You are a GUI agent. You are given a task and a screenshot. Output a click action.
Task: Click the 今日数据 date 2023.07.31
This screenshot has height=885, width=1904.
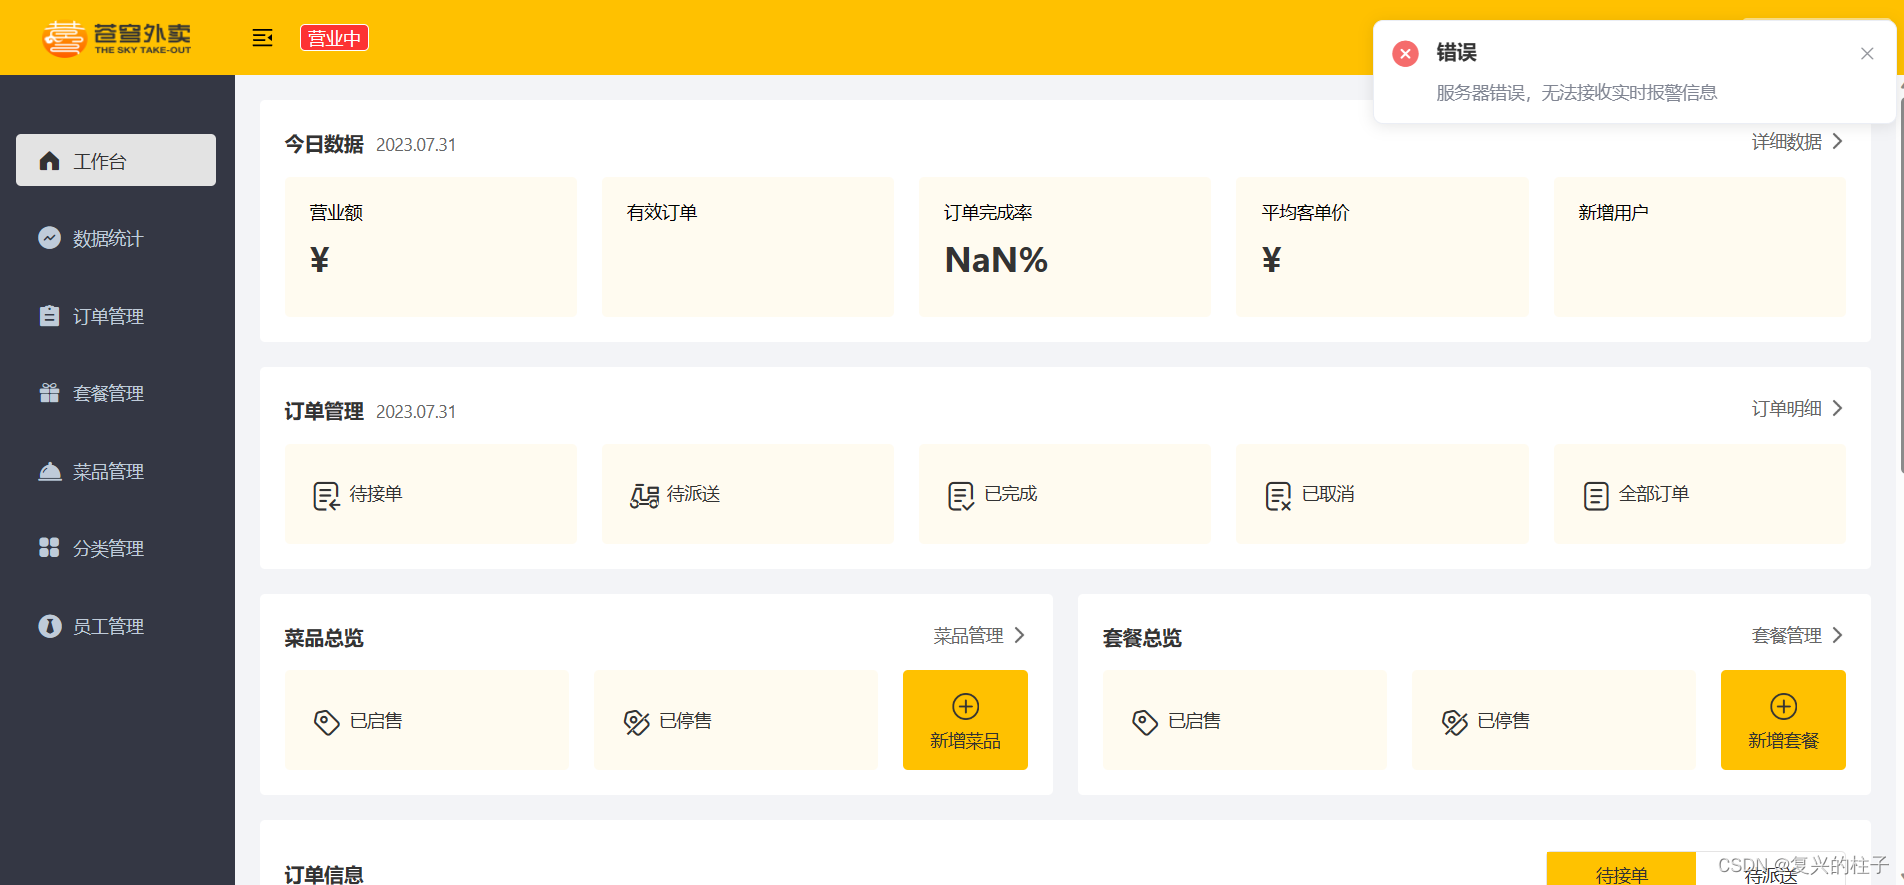[x=416, y=145]
